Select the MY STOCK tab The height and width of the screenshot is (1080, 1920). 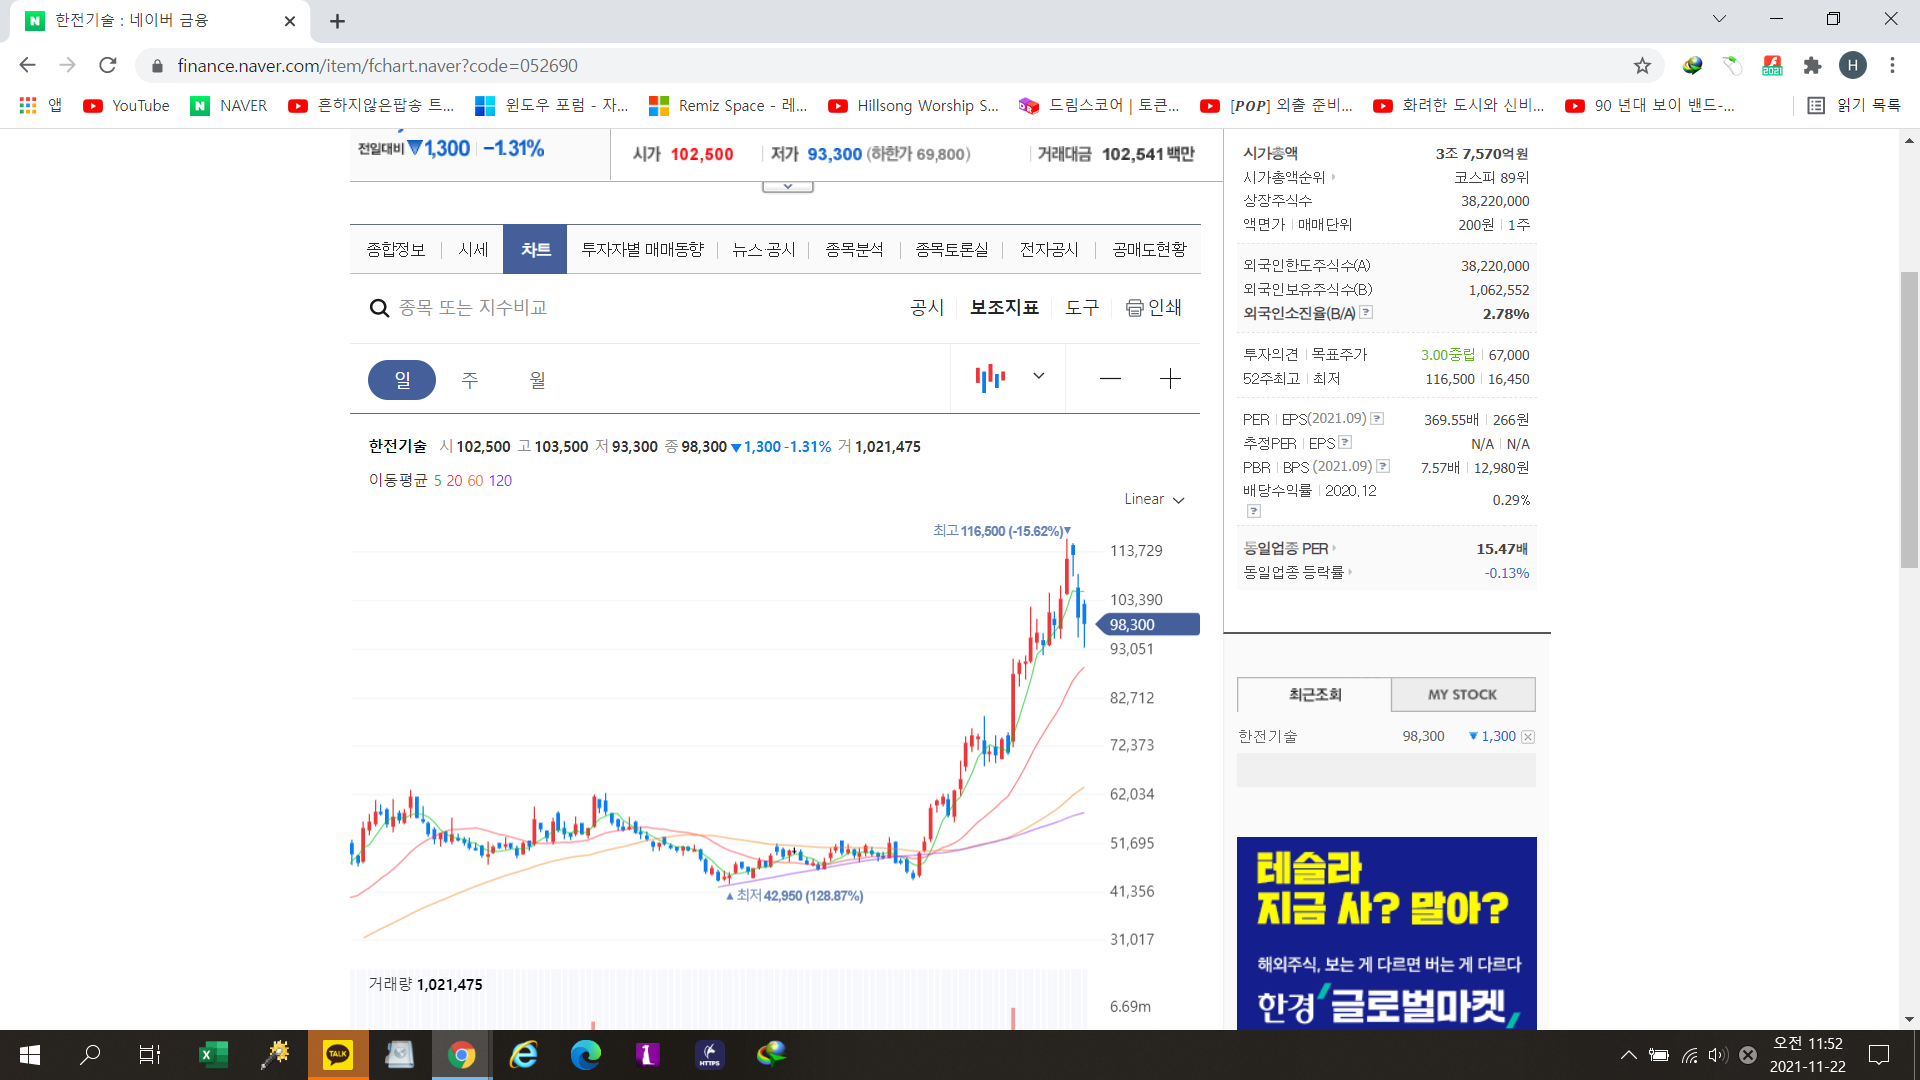[x=1462, y=694]
